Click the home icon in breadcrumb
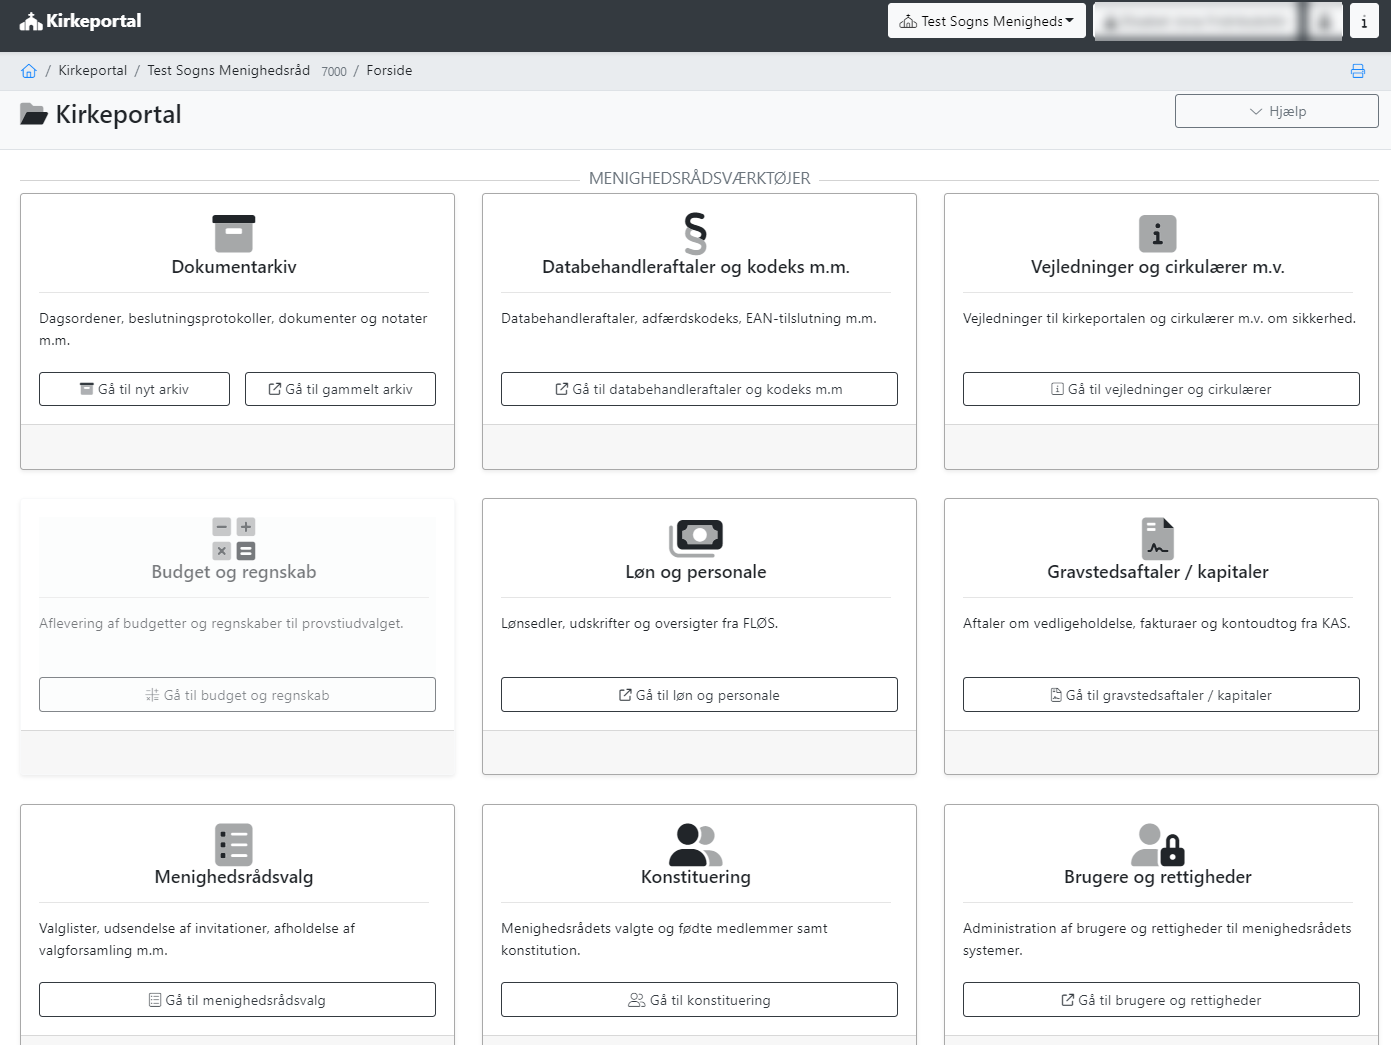The width and height of the screenshot is (1391, 1045). click(x=29, y=71)
